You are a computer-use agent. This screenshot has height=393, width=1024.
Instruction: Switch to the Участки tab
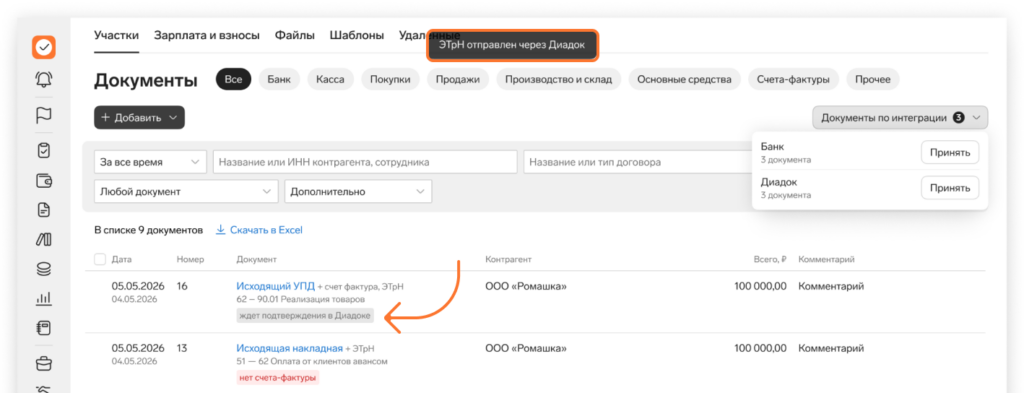pyautogui.click(x=116, y=35)
